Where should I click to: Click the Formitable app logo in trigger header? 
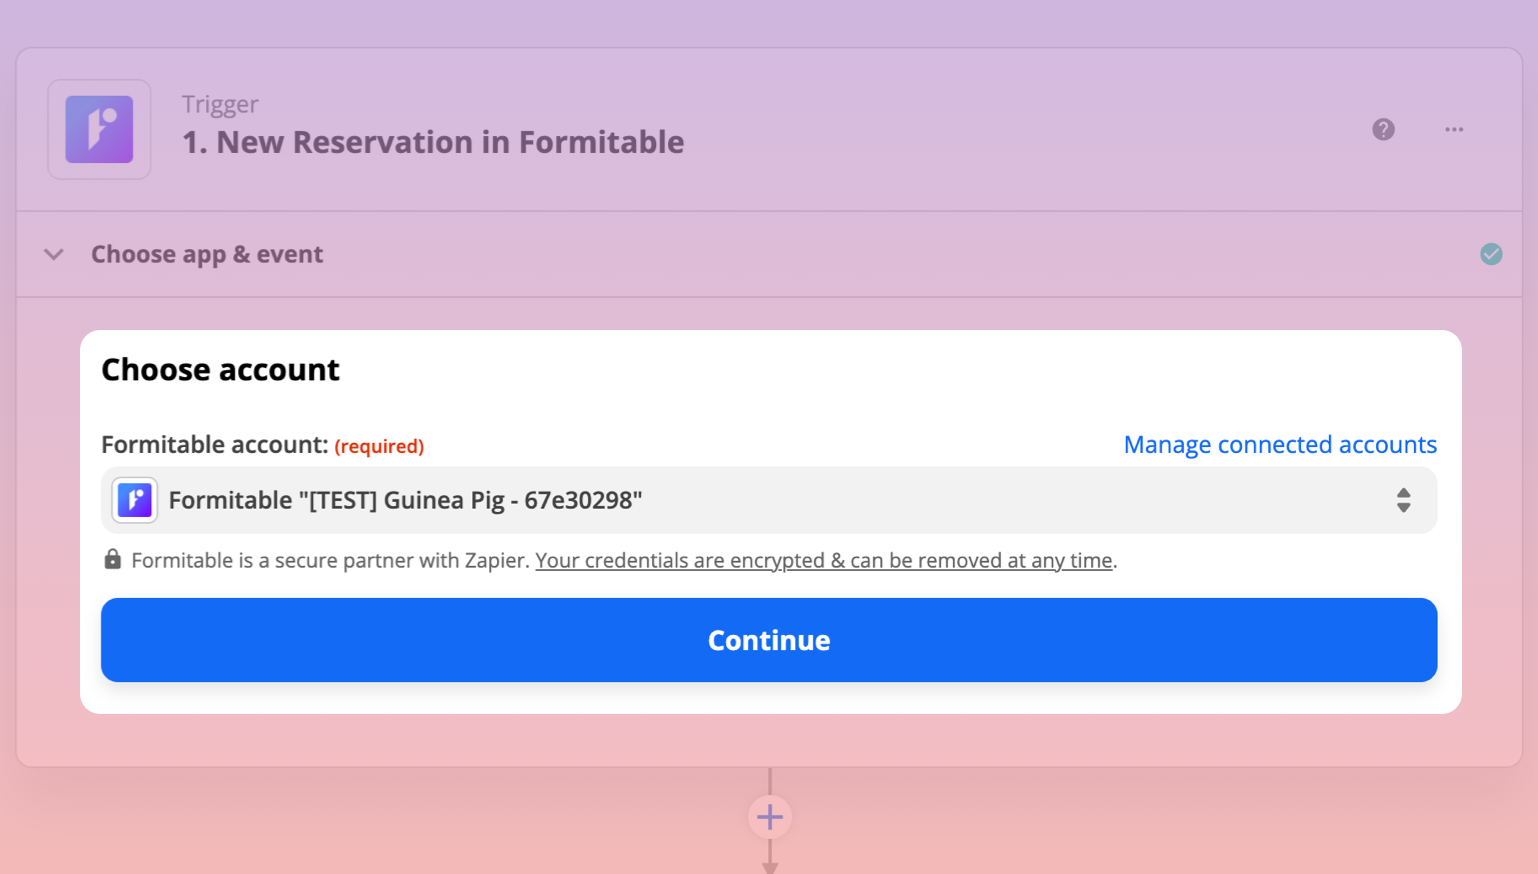click(99, 129)
